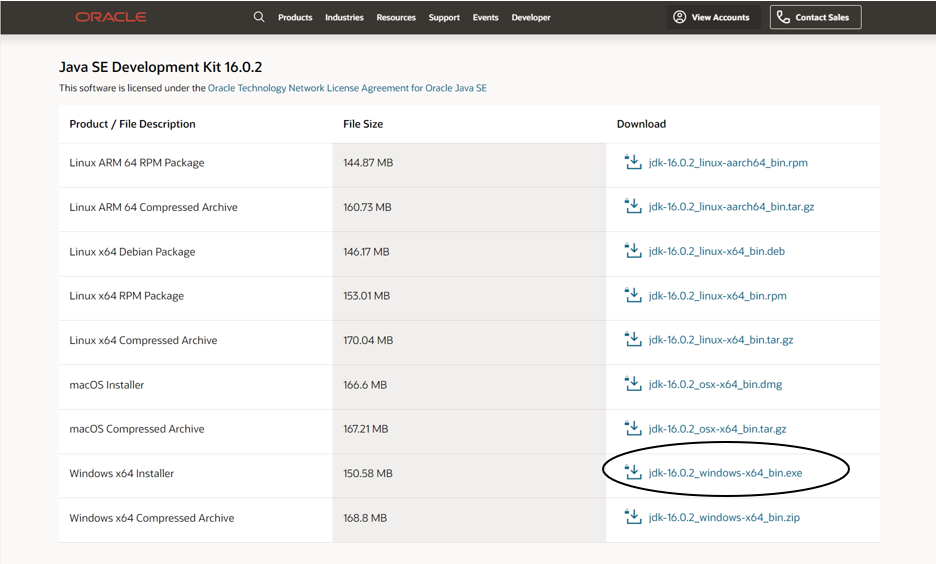Click the phone icon in Contact Sales
The height and width of the screenshot is (564, 936).
(783, 17)
